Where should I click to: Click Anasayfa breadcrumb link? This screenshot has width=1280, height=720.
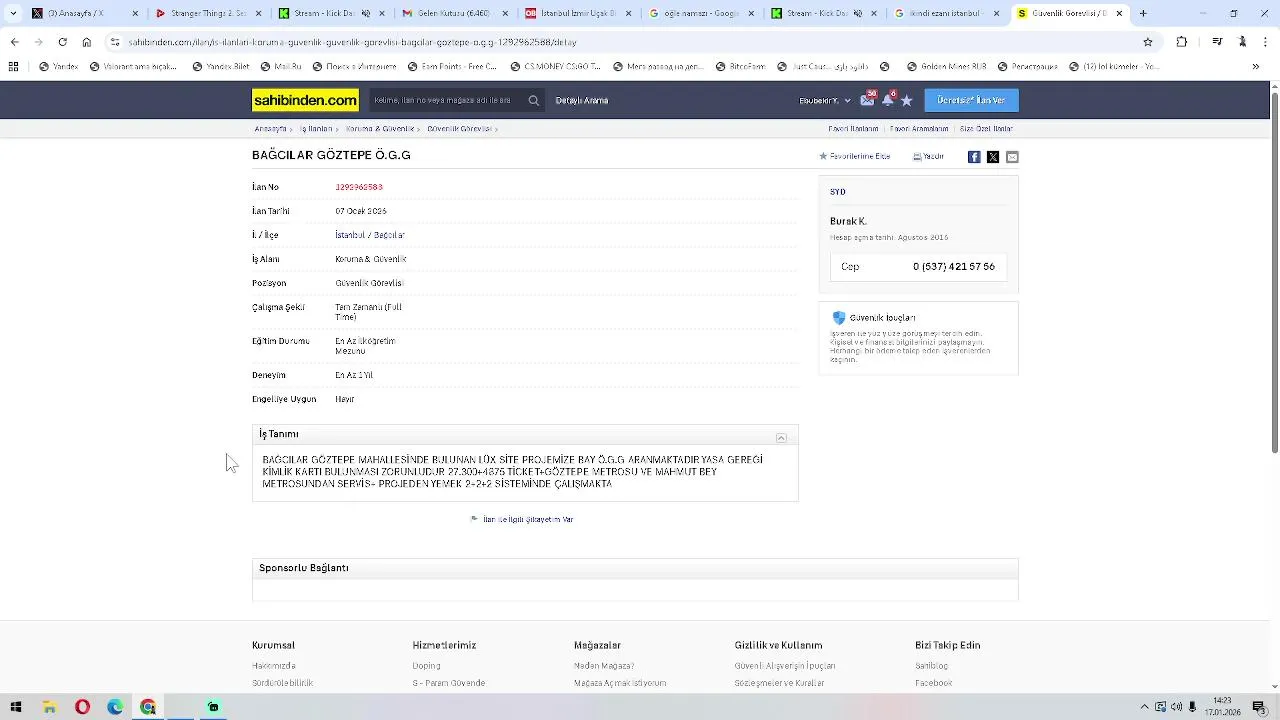pyautogui.click(x=270, y=129)
